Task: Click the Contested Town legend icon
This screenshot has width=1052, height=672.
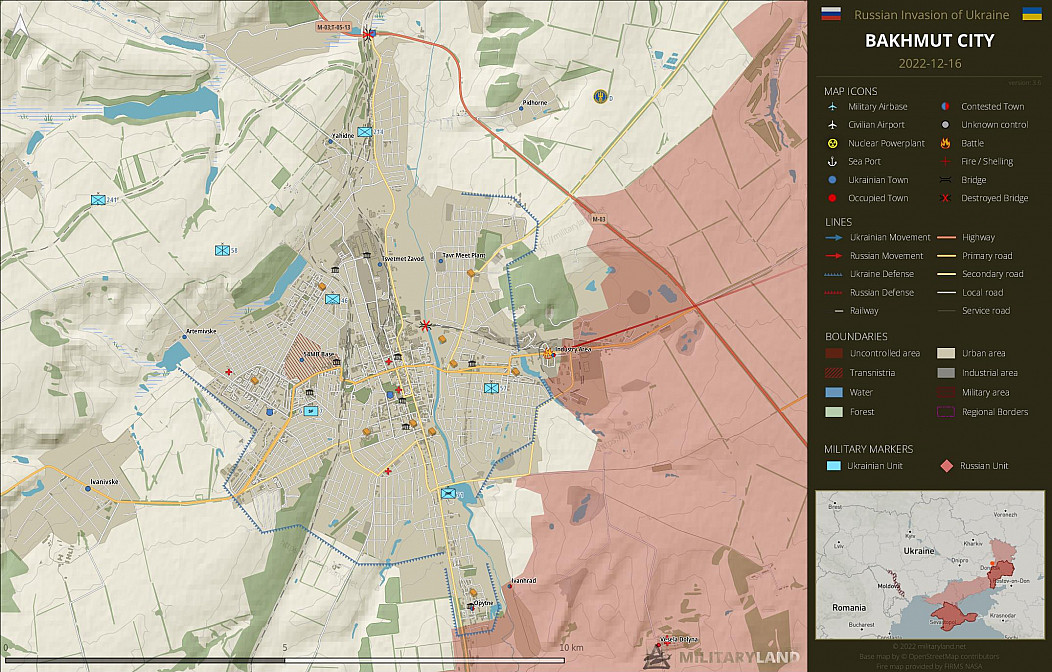Action: point(945,107)
